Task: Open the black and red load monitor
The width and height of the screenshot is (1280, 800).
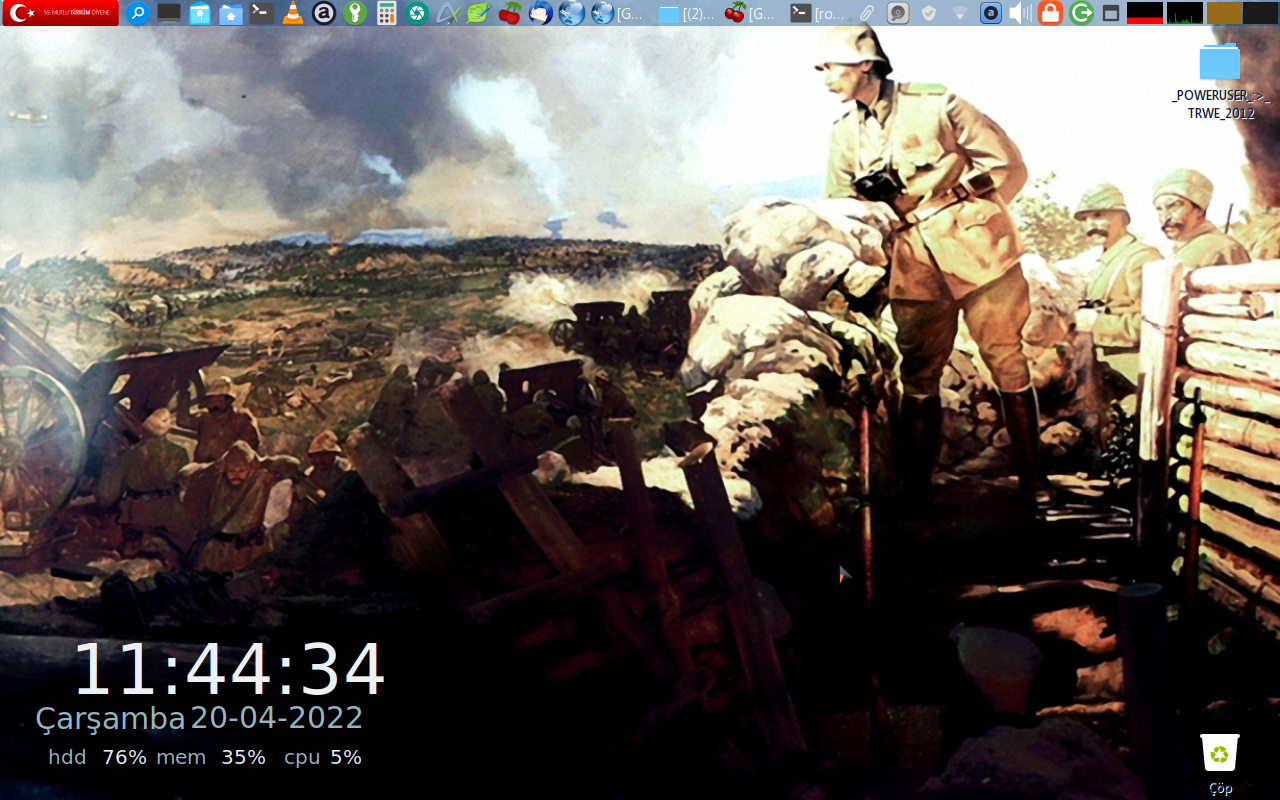Action: pyautogui.click(x=1145, y=13)
